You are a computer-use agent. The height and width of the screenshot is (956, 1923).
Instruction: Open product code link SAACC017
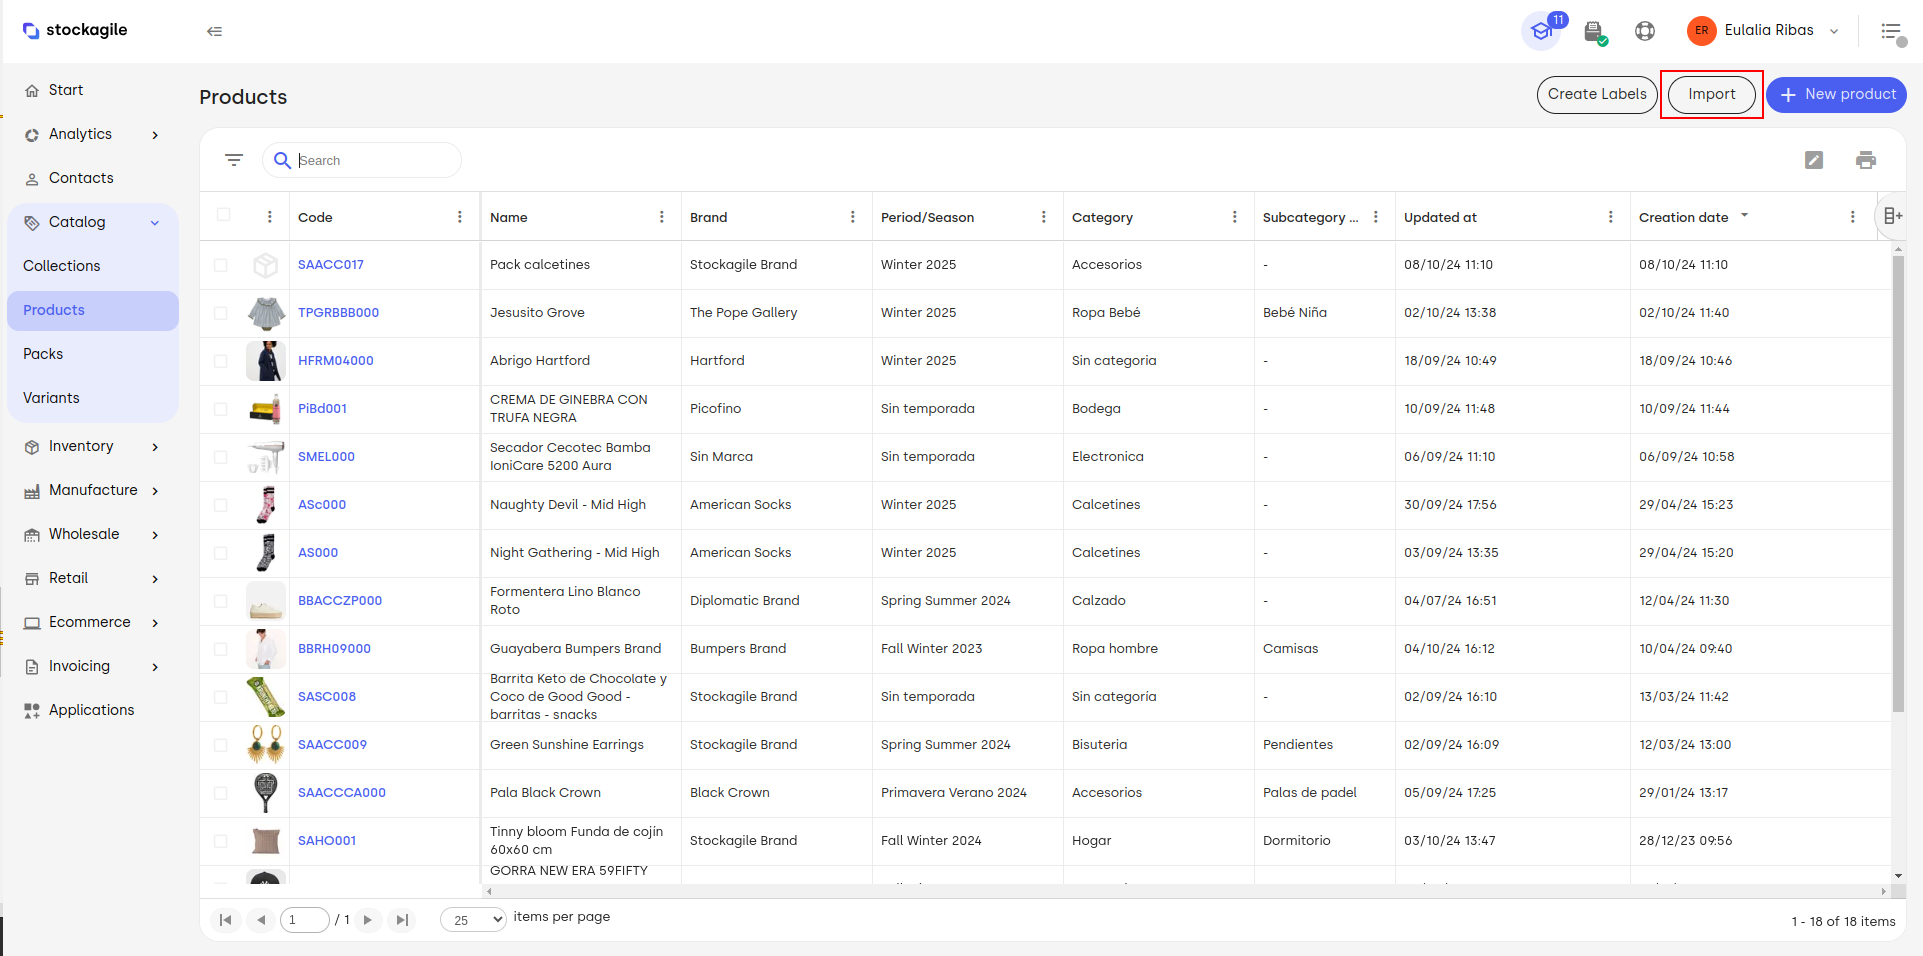coord(331,265)
